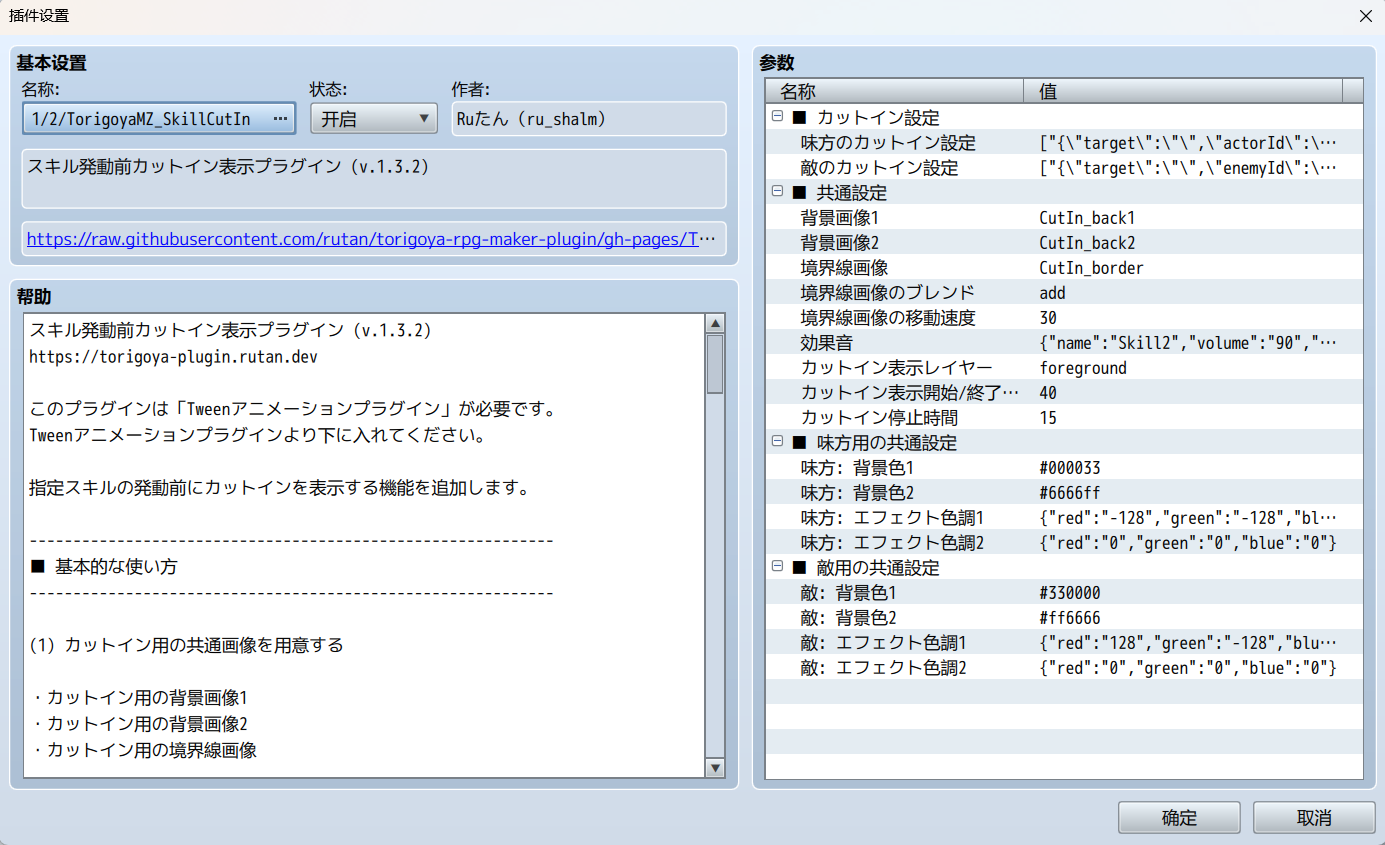Click the color value #ff6666
Image resolution: width=1385 pixels, height=845 pixels.
click(x=1069, y=617)
